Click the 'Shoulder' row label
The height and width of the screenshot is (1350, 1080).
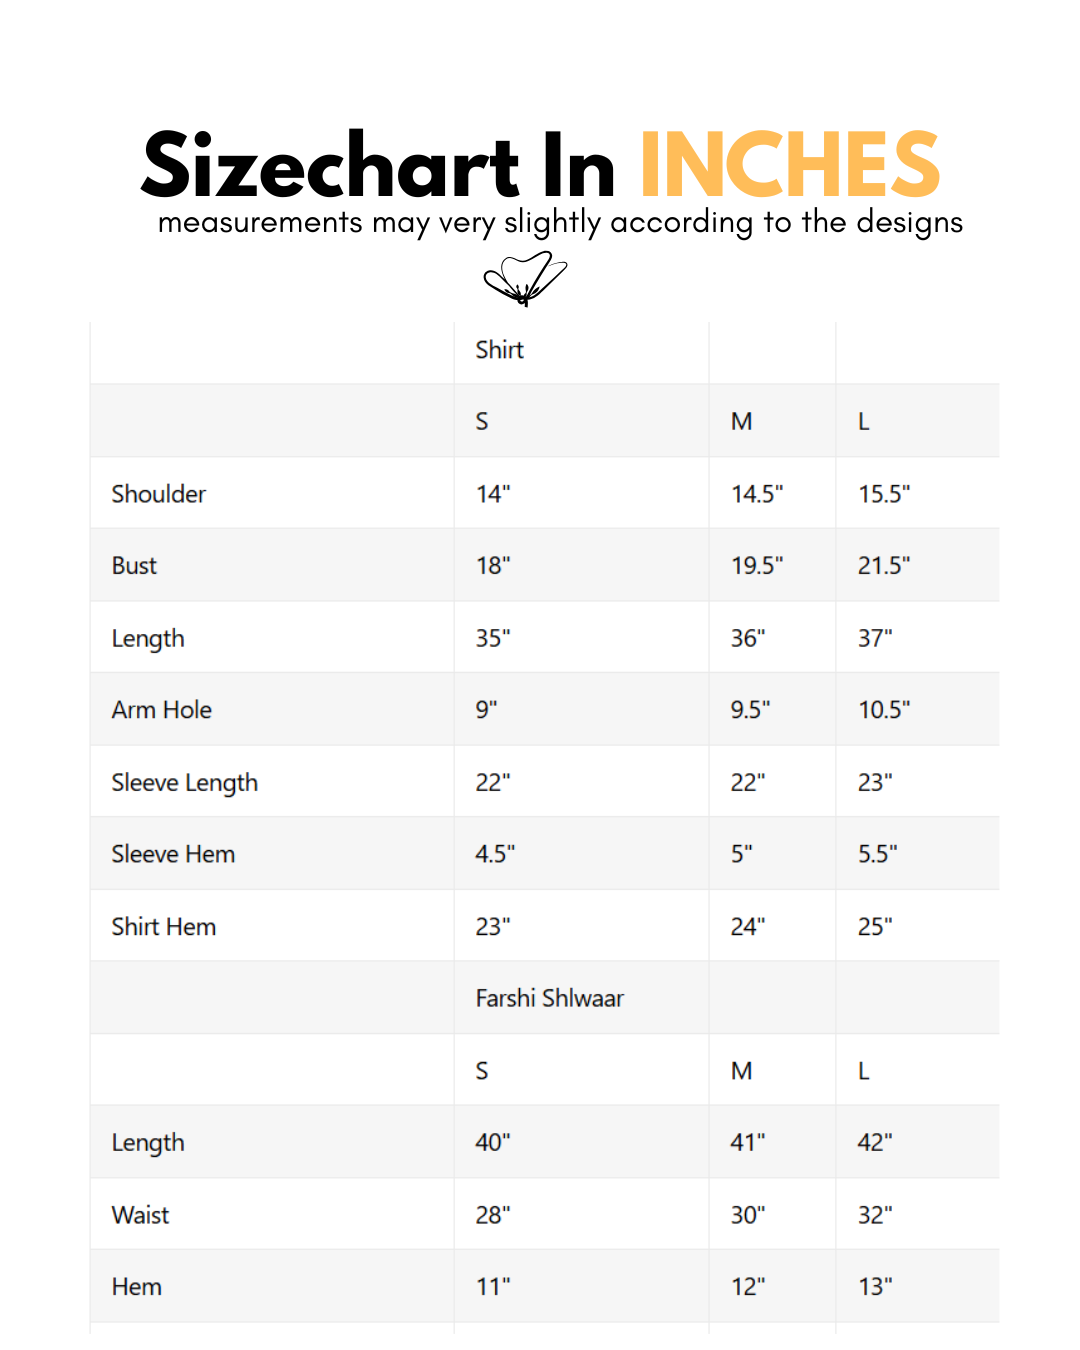click(159, 494)
